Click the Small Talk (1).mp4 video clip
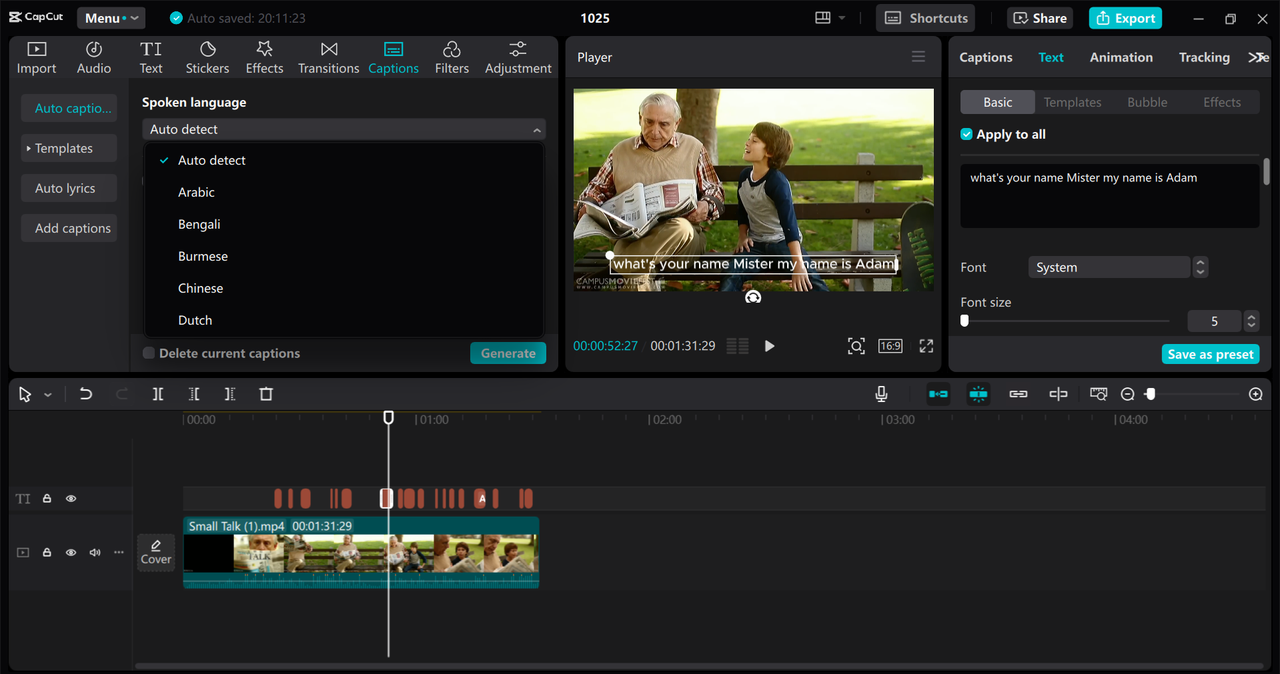 (361, 552)
